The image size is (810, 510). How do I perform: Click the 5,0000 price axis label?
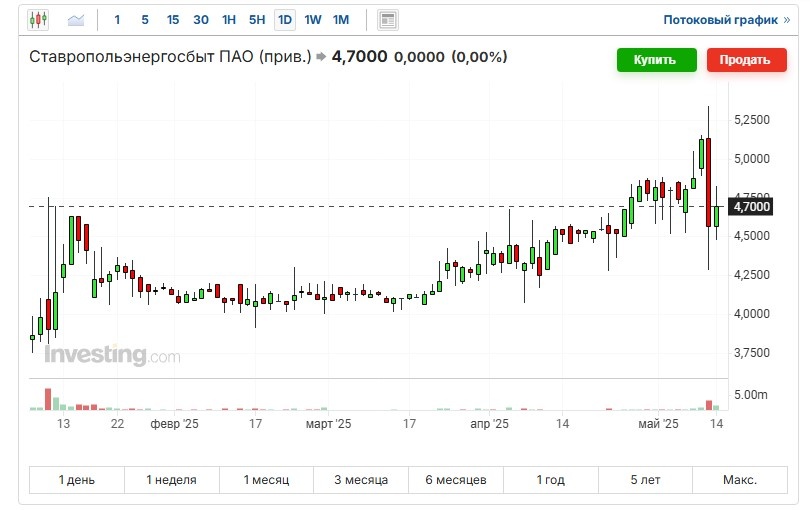(752, 159)
